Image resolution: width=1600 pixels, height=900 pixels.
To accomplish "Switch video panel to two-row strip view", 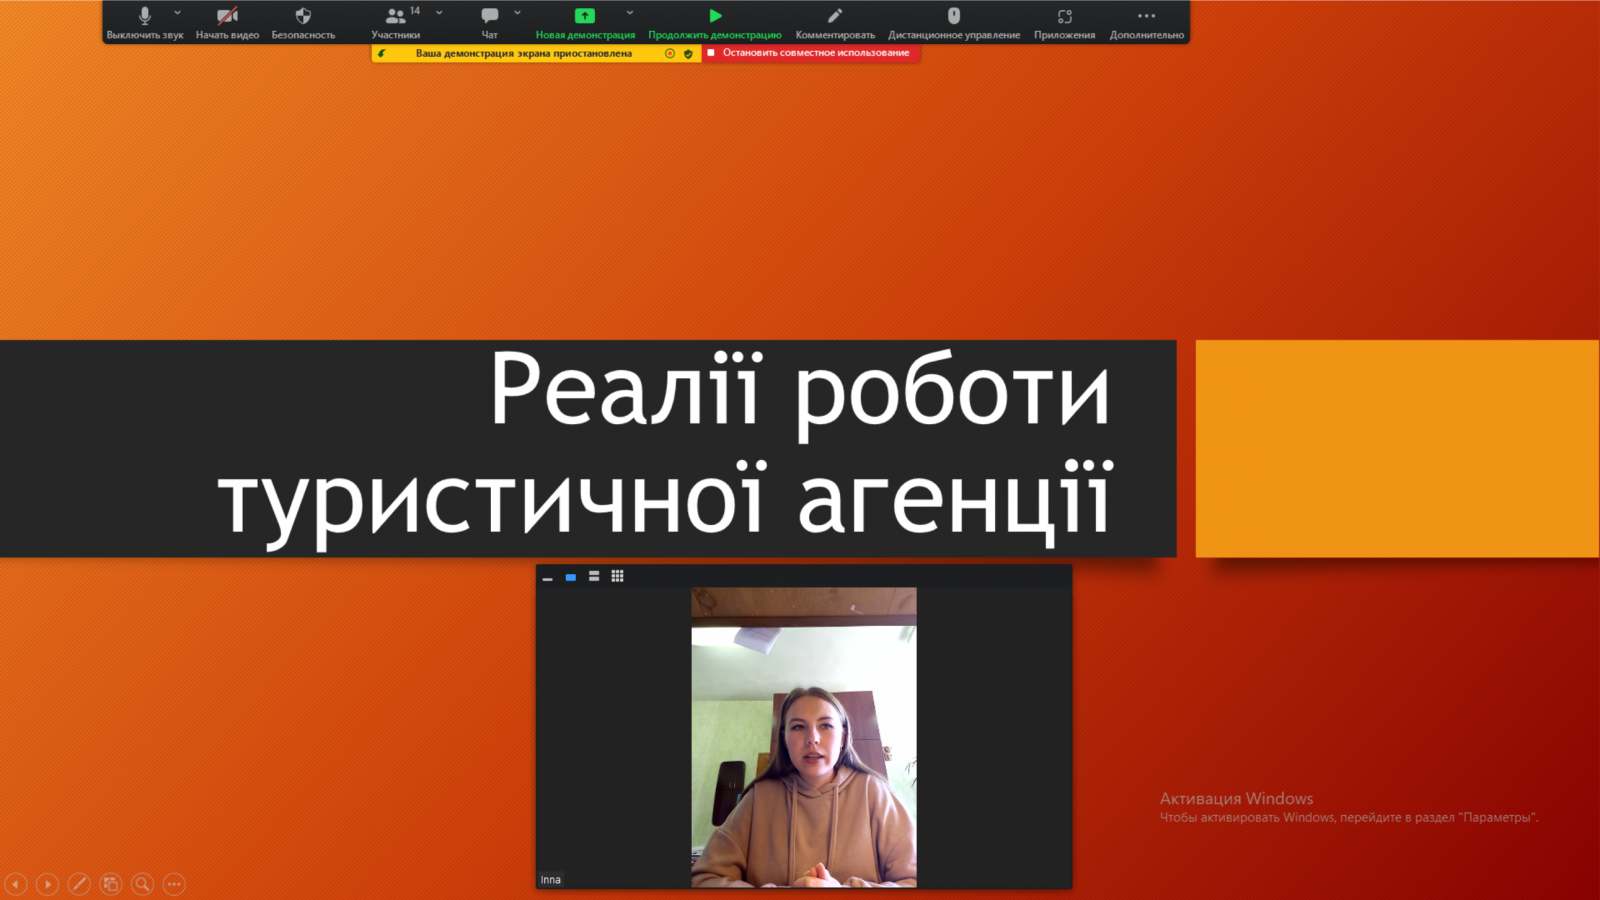I will coord(594,576).
